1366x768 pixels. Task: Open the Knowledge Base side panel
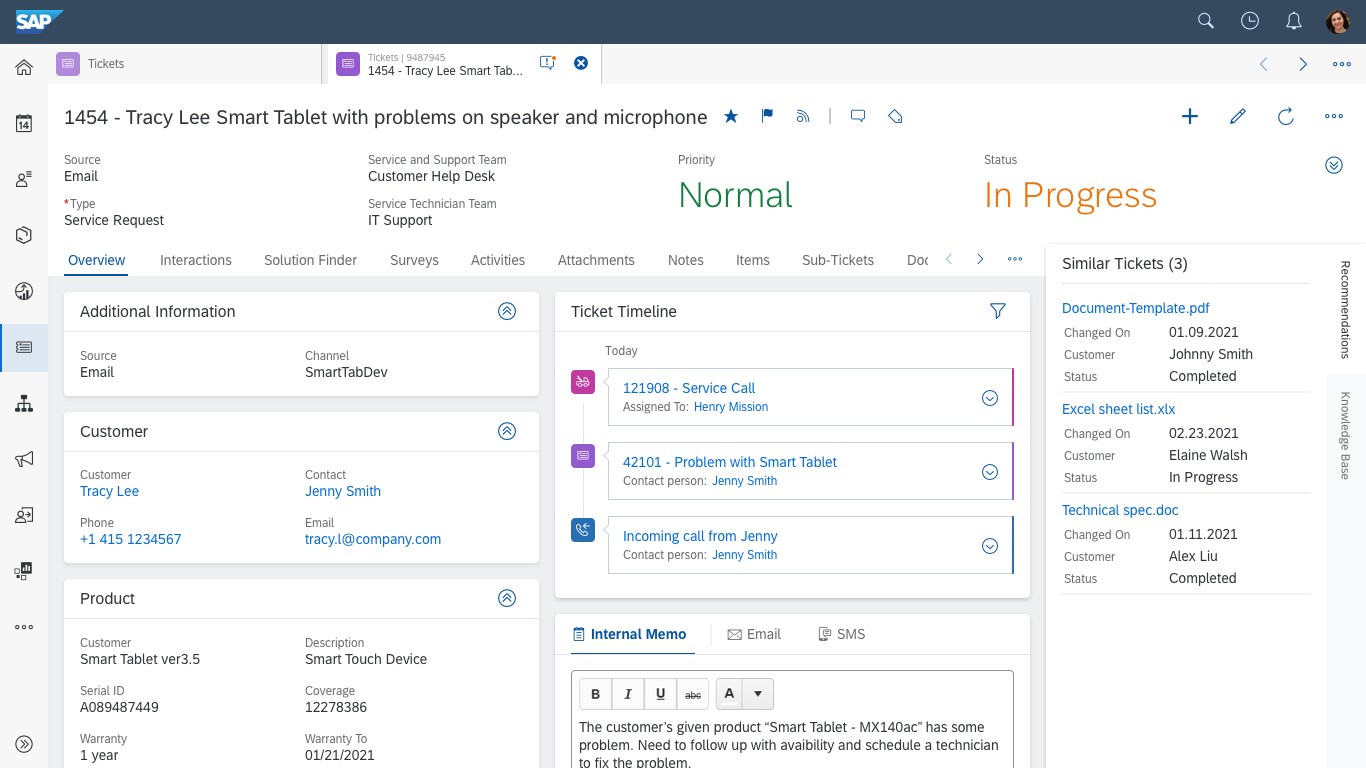tap(1345, 435)
